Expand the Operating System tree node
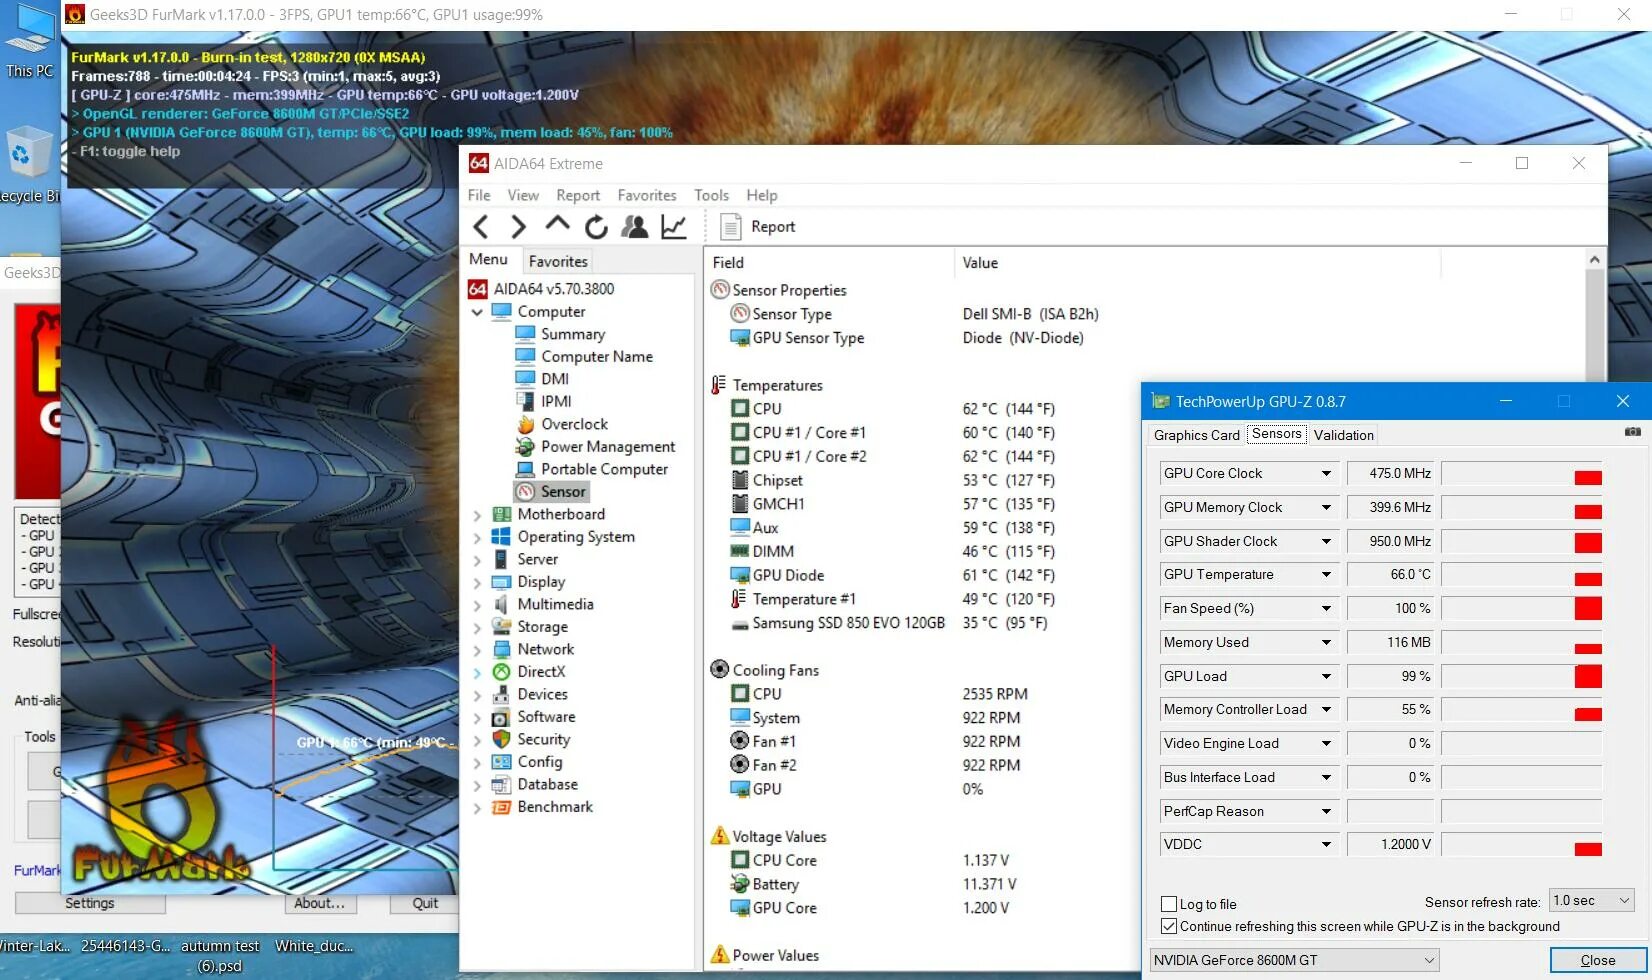The image size is (1652, 980). pyautogui.click(x=477, y=537)
